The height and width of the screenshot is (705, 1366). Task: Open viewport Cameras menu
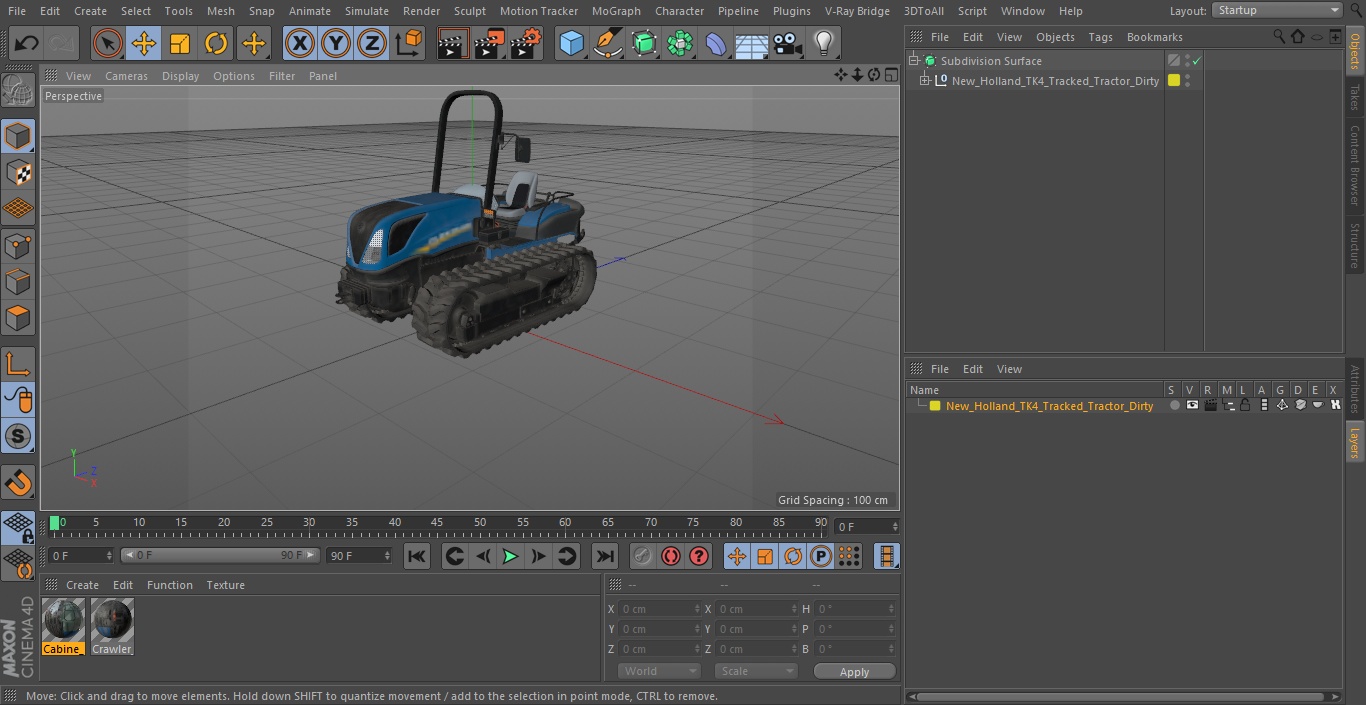[126, 76]
